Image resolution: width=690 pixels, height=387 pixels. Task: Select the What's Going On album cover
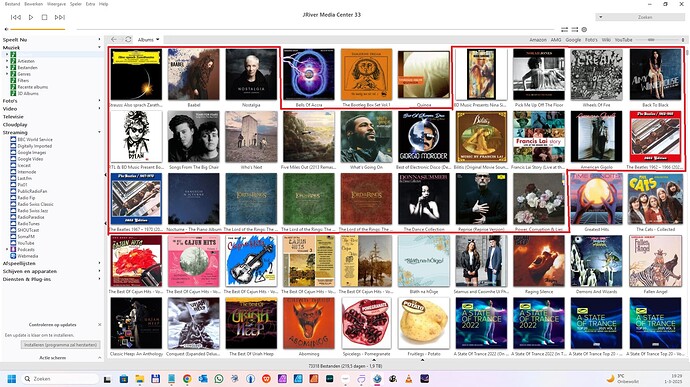click(366, 137)
